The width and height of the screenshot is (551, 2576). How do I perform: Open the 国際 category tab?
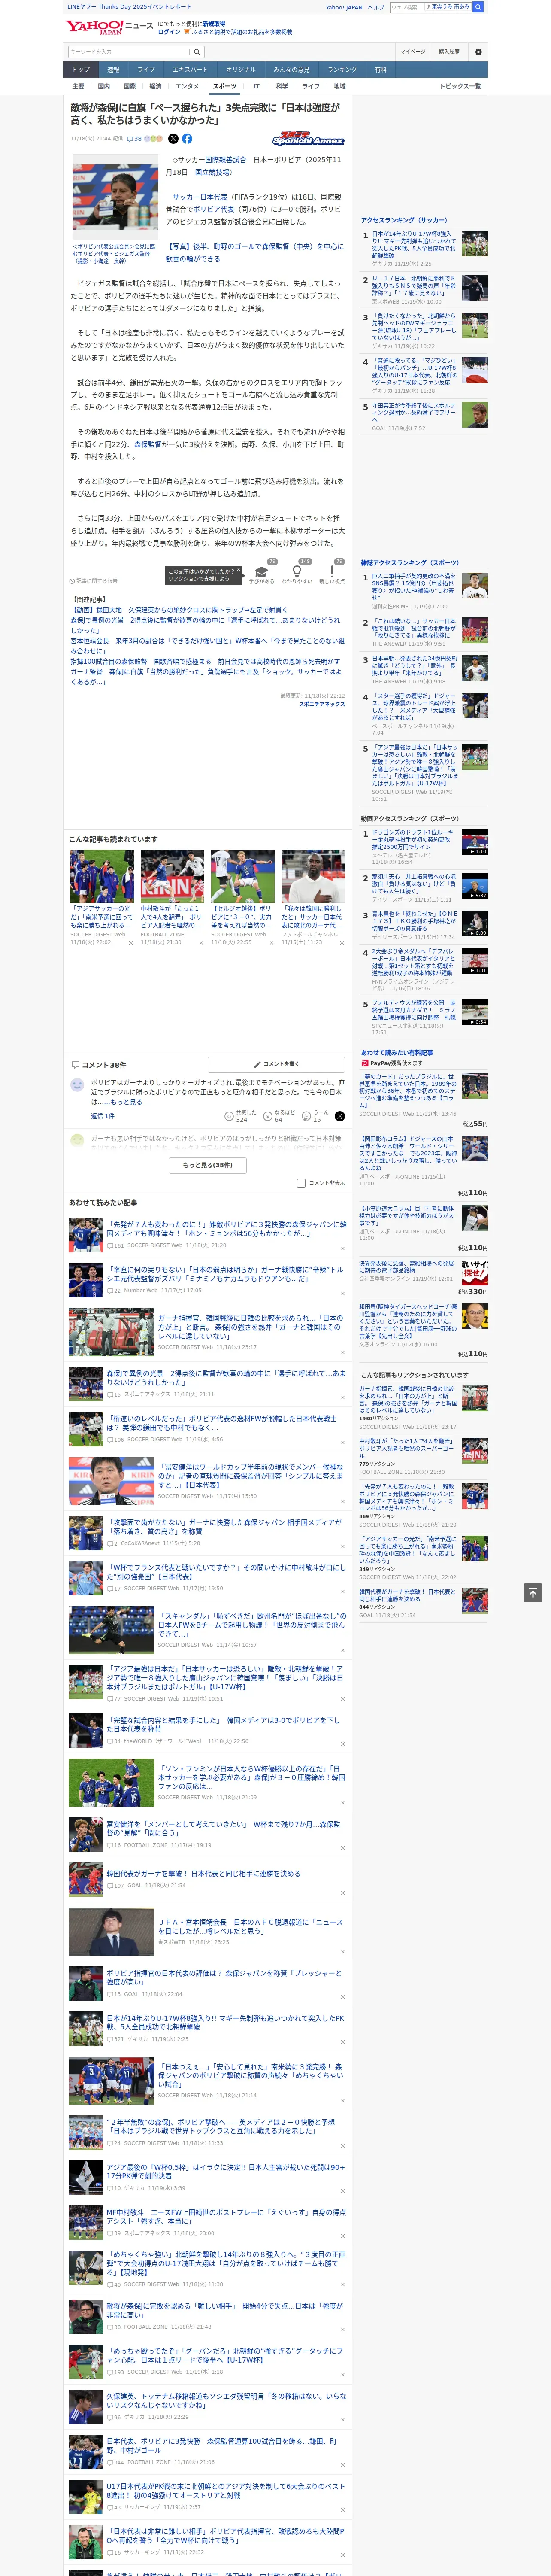pyautogui.click(x=129, y=86)
